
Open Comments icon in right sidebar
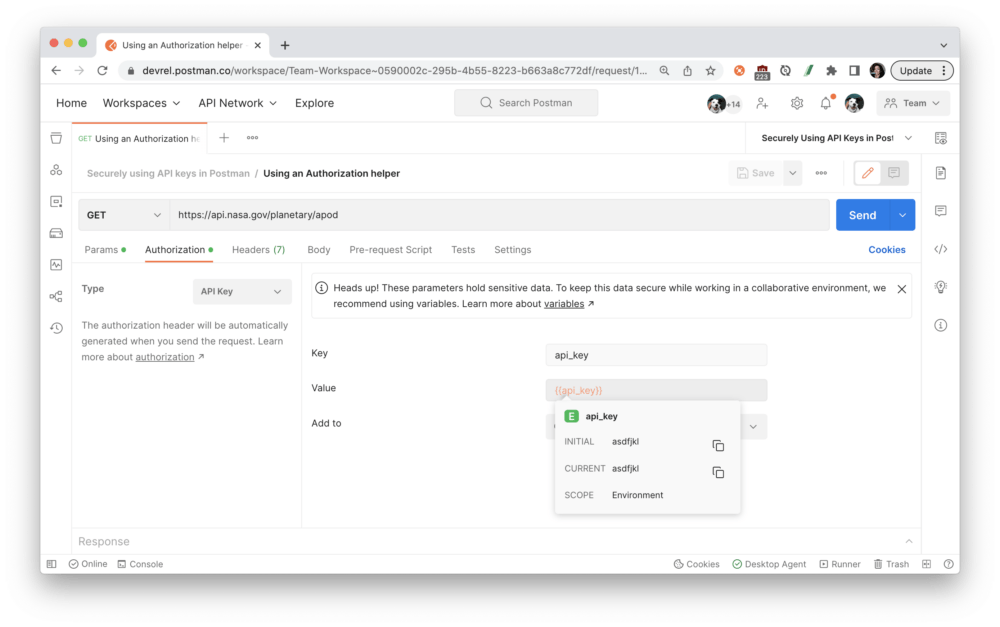coord(941,210)
